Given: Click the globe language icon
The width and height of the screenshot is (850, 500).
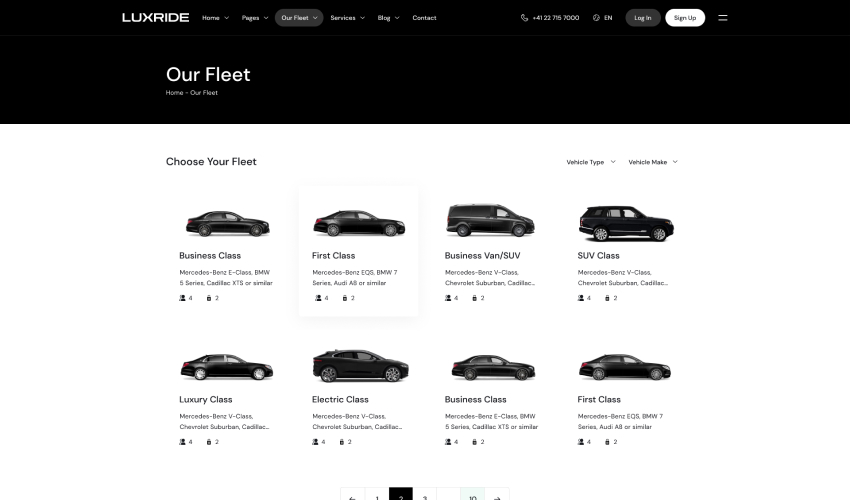Looking at the screenshot, I should (x=596, y=17).
